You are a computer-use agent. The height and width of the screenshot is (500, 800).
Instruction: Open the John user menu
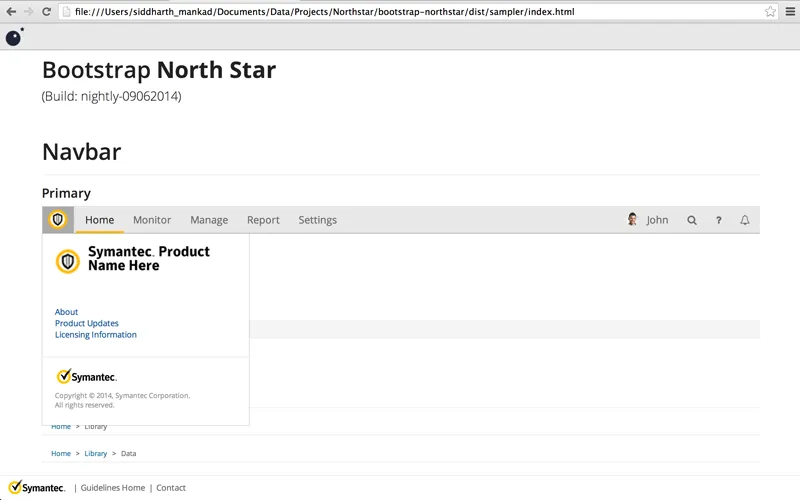coord(657,220)
